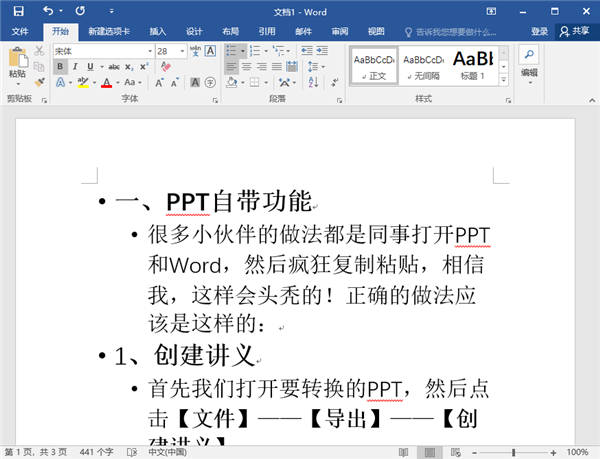Justify the paragraph text
The height and width of the screenshot is (459, 600).
tap(277, 67)
